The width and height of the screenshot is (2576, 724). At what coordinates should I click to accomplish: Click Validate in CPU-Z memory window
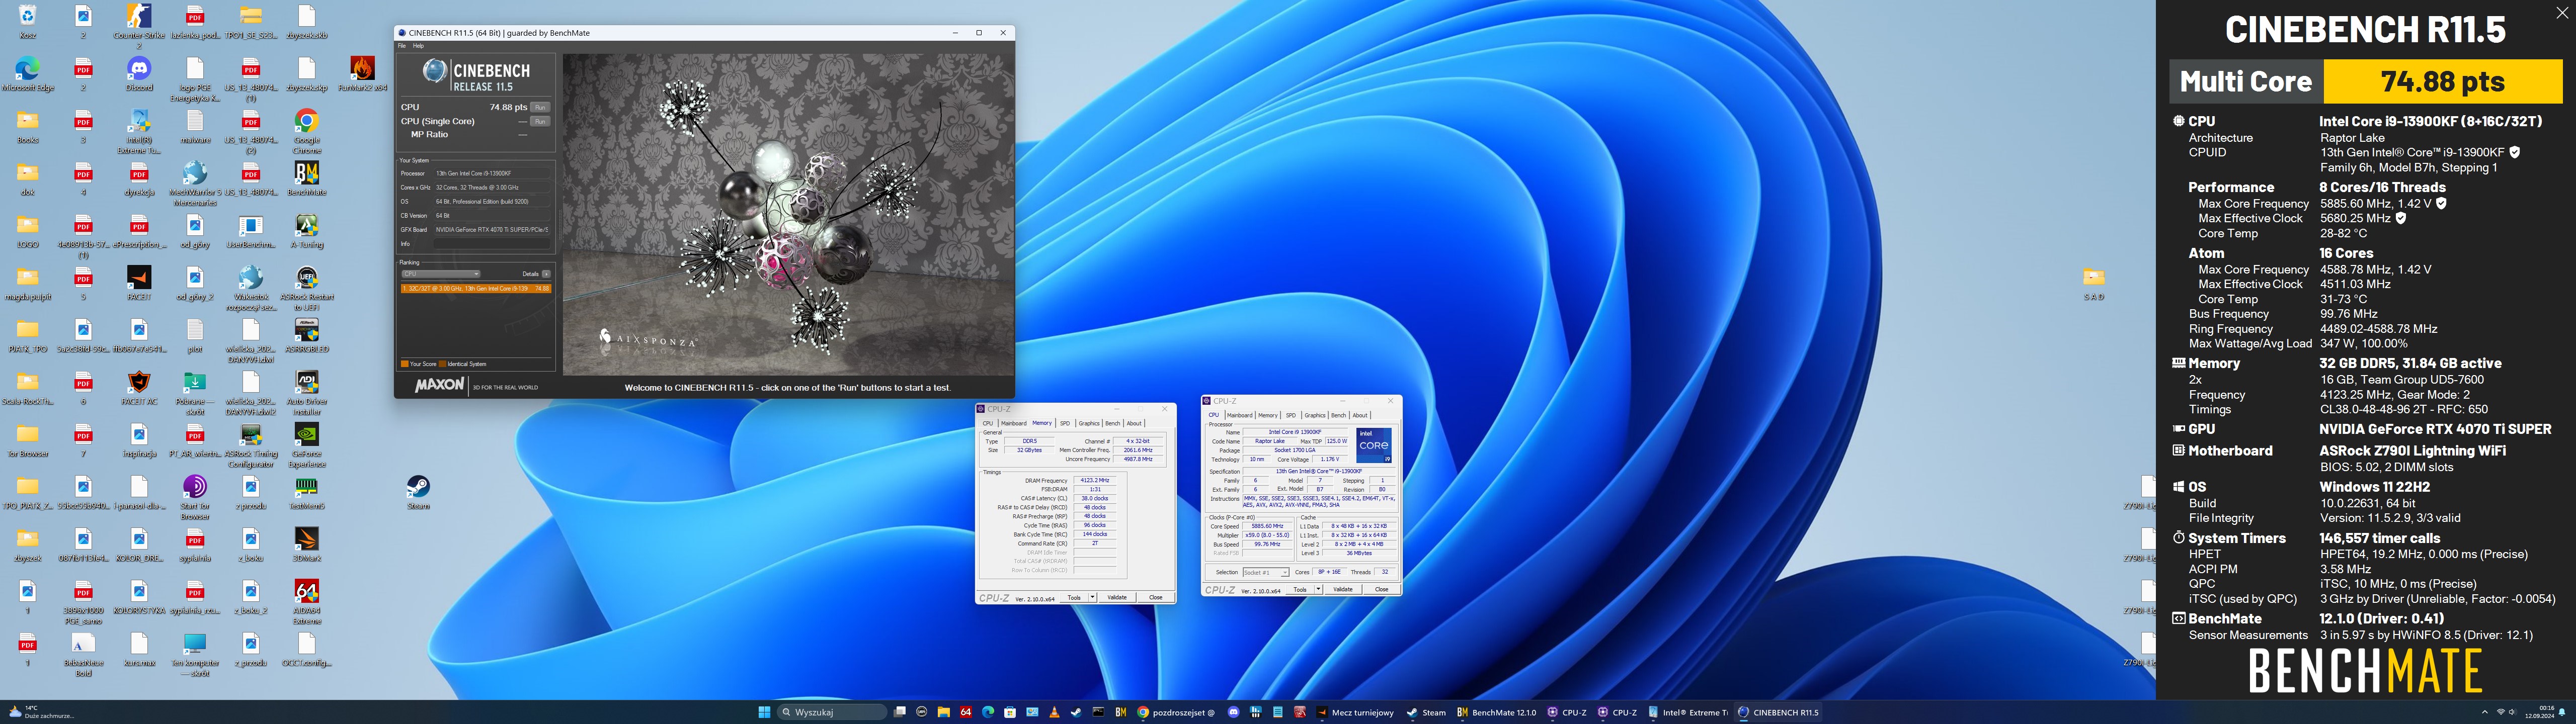(x=1117, y=597)
